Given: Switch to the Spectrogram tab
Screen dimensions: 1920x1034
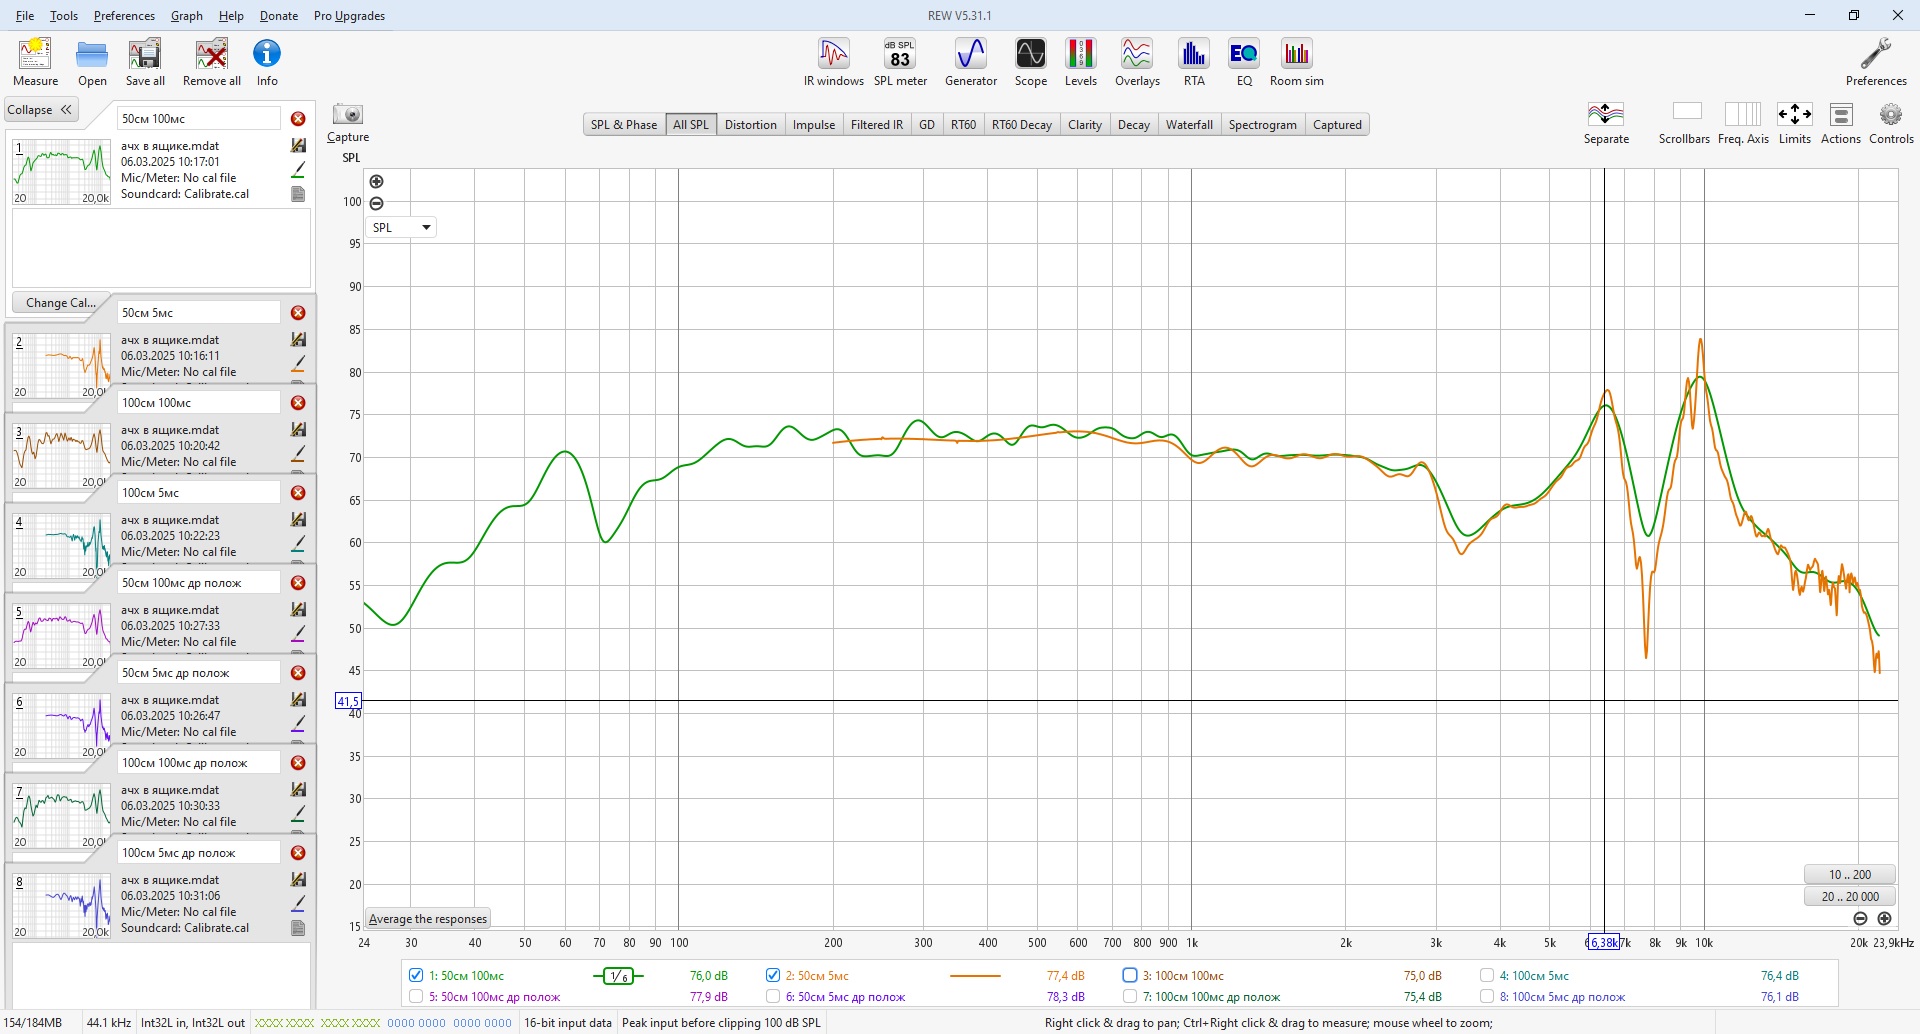Looking at the screenshot, I should (x=1263, y=125).
